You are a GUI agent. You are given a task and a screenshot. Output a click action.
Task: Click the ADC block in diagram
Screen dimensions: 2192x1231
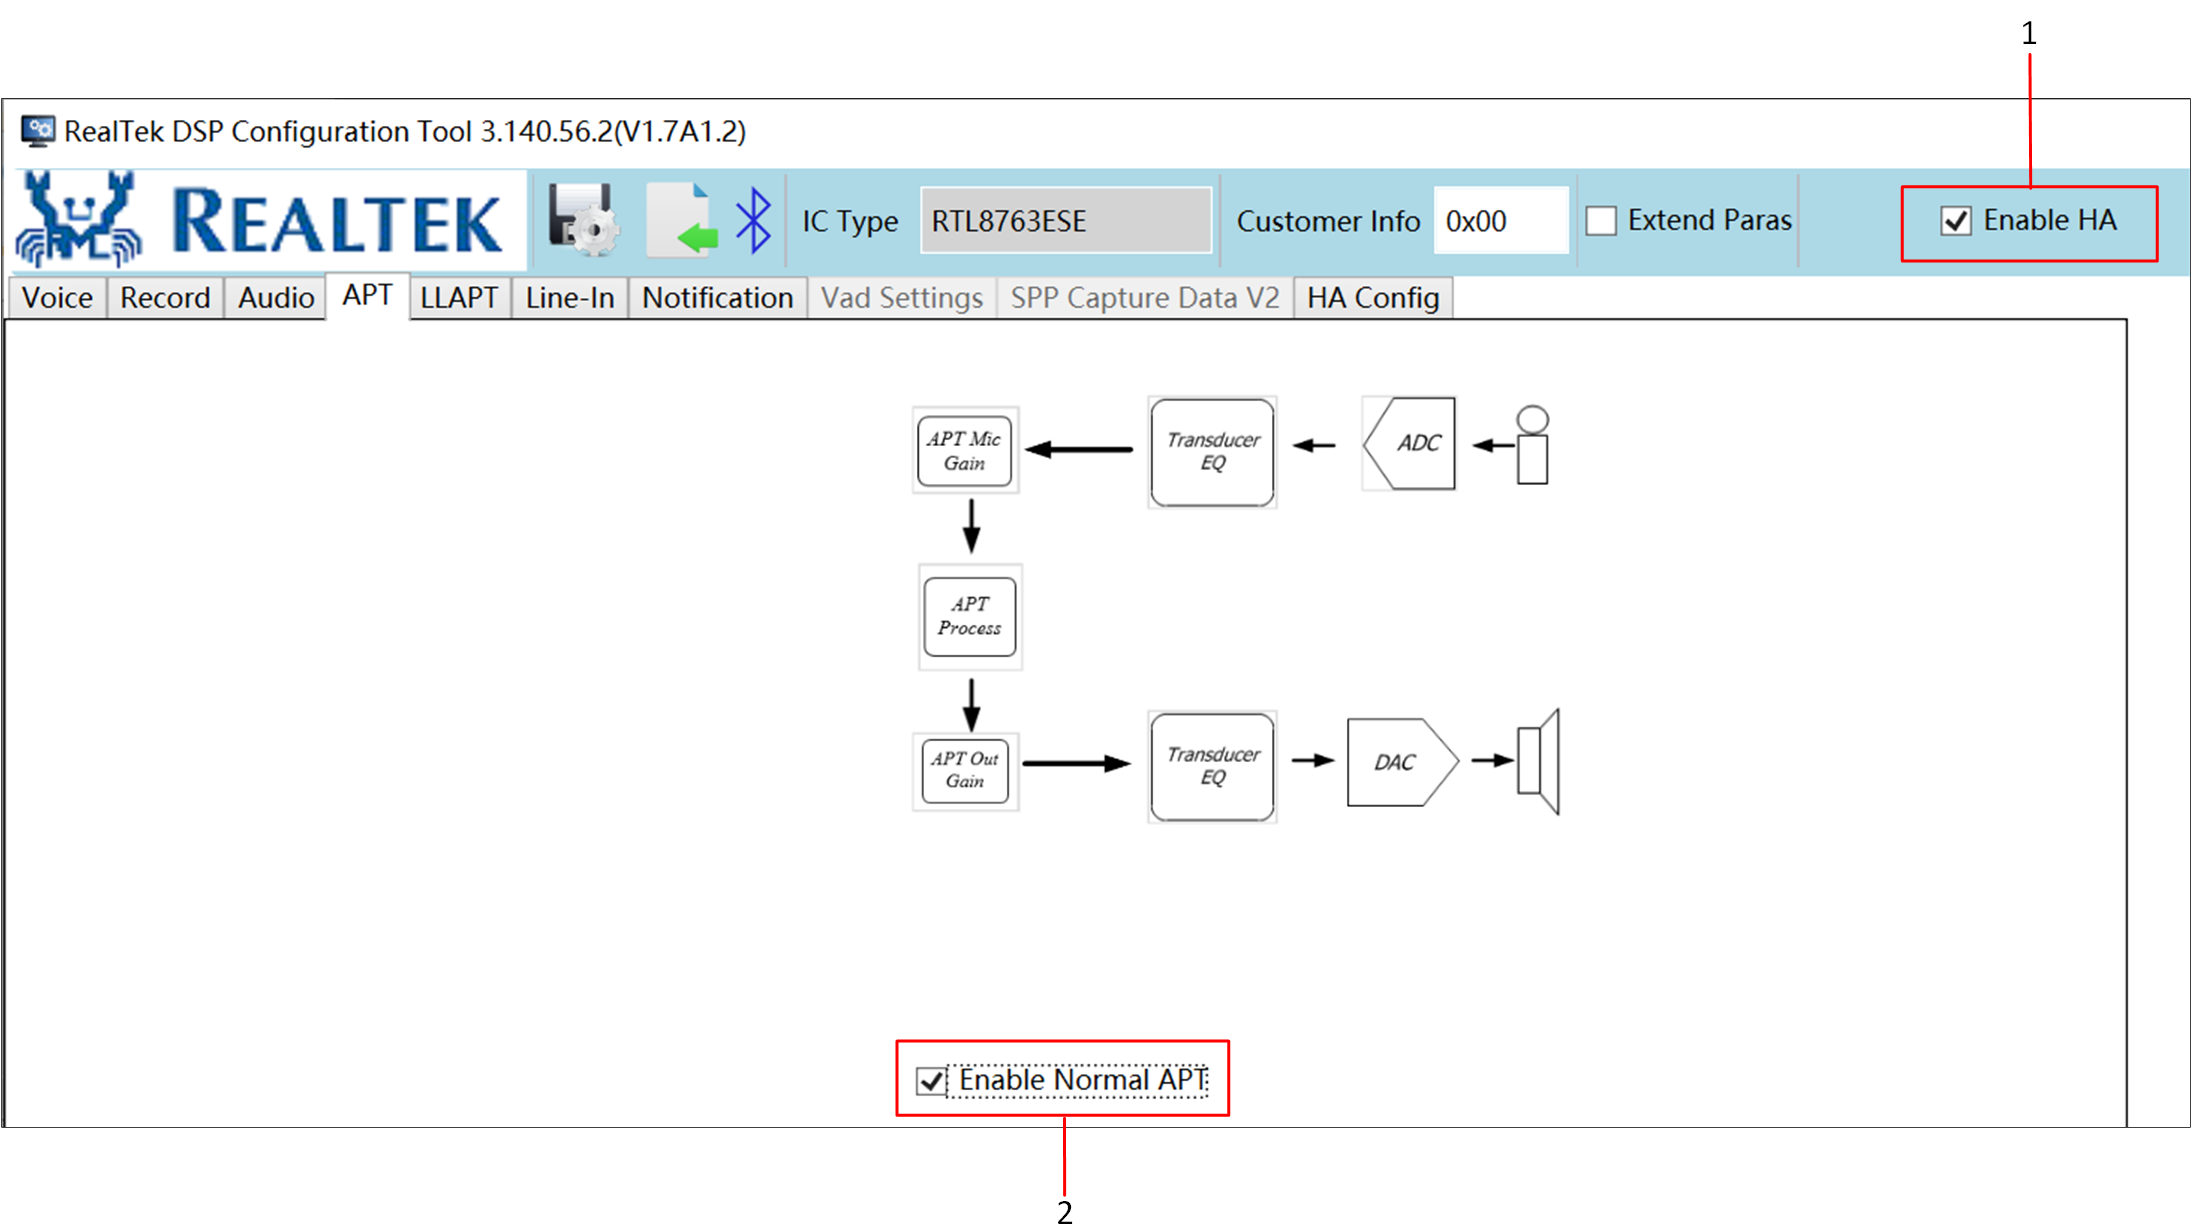tap(1409, 443)
